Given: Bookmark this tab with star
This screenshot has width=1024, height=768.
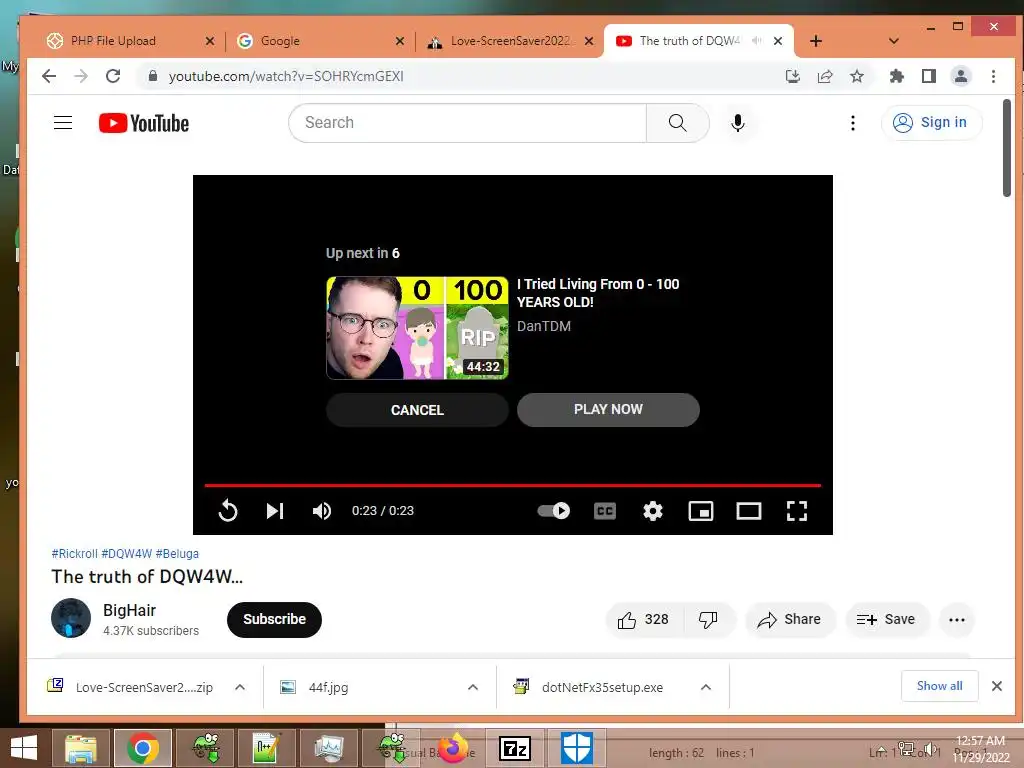Looking at the screenshot, I should [x=857, y=76].
